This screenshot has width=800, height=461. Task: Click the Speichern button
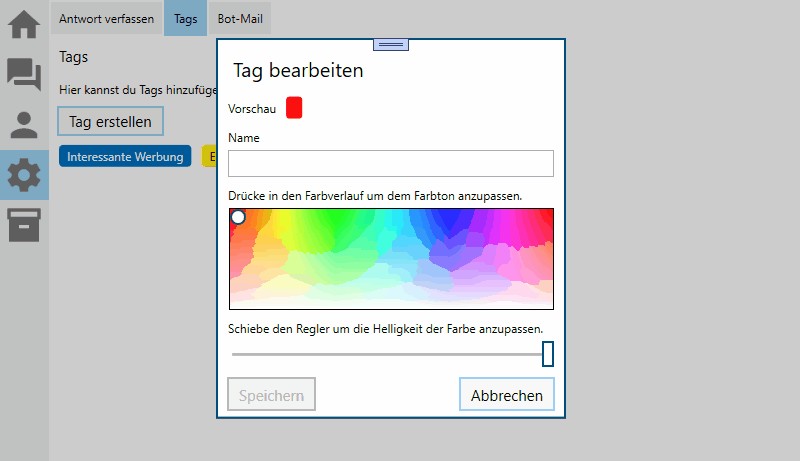coord(271,395)
